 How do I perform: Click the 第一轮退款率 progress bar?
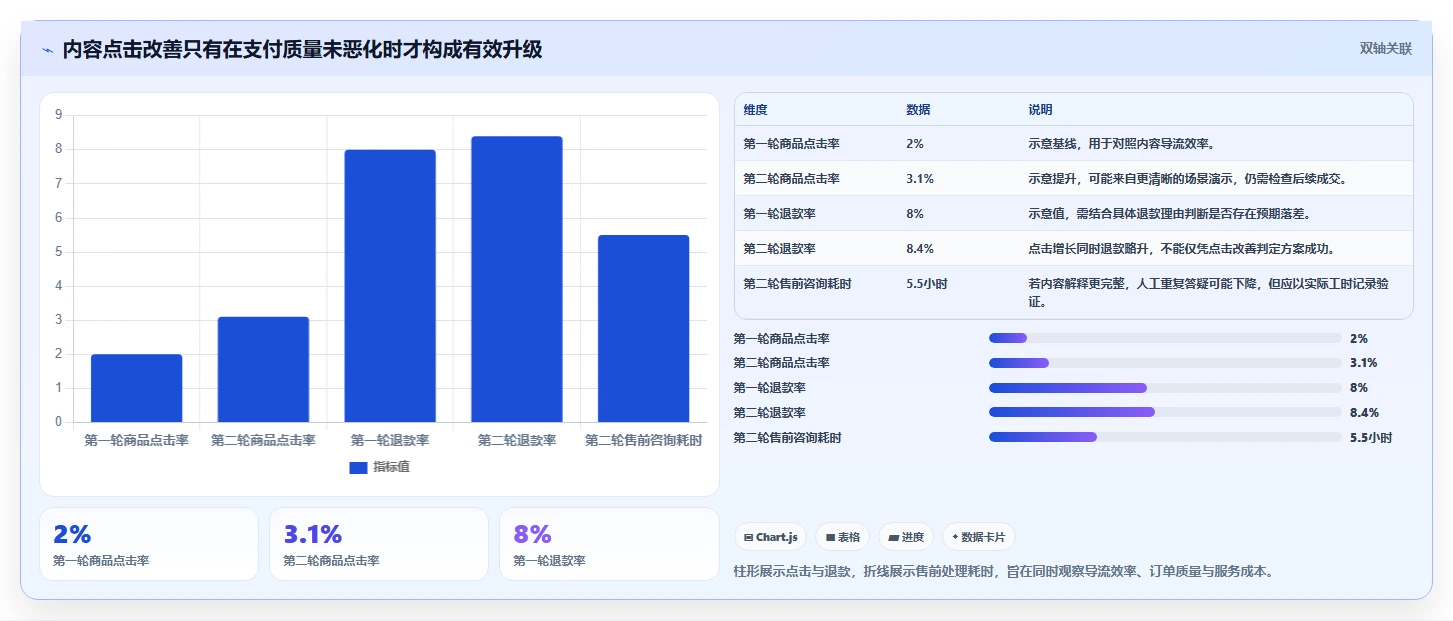click(1165, 388)
